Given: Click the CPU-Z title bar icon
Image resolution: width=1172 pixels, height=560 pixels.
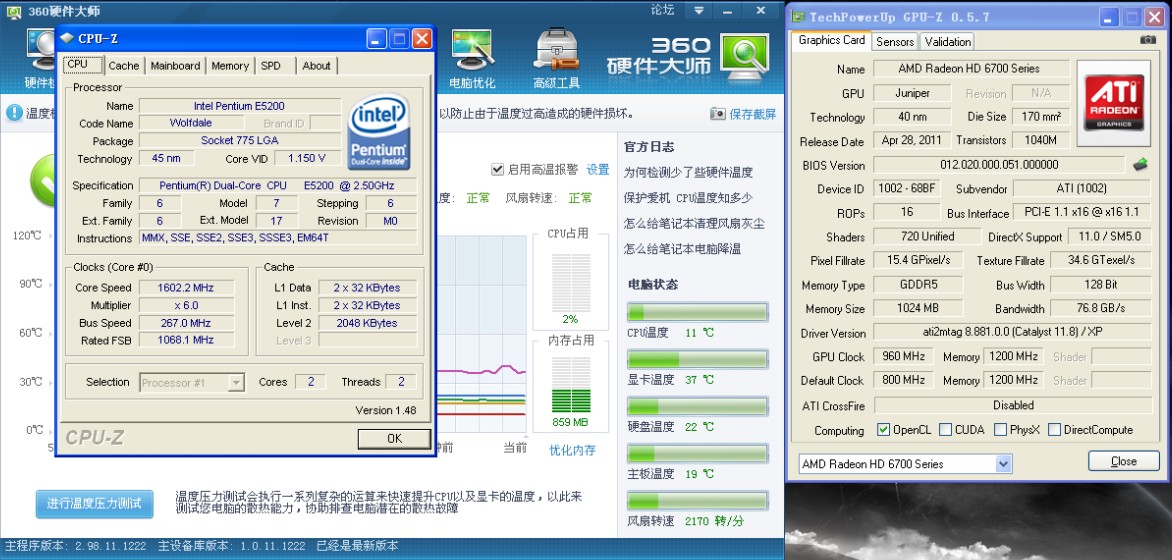Looking at the screenshot, I should point(67,38).
